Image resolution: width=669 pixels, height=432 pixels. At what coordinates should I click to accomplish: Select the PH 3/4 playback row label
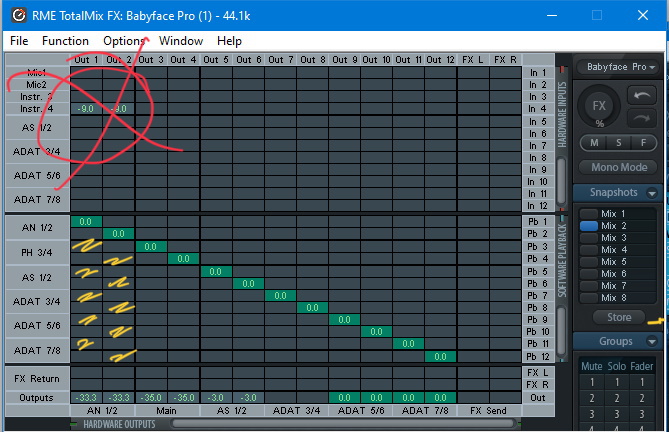[x=37, y=252]
